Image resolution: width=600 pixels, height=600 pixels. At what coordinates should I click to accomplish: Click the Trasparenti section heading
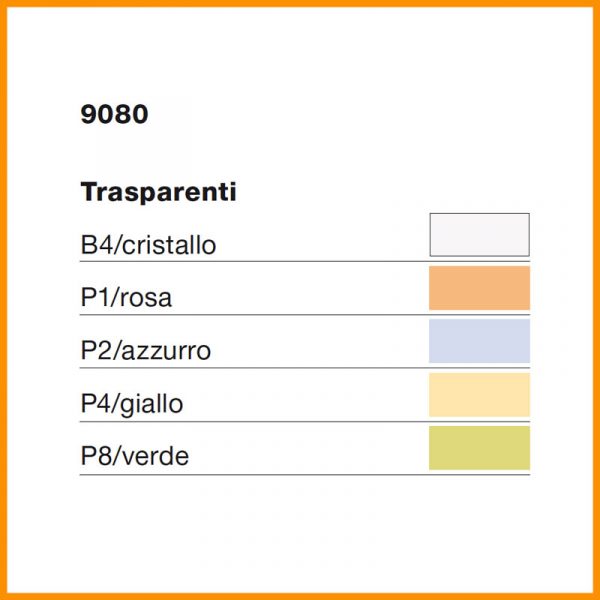point(158,192)
